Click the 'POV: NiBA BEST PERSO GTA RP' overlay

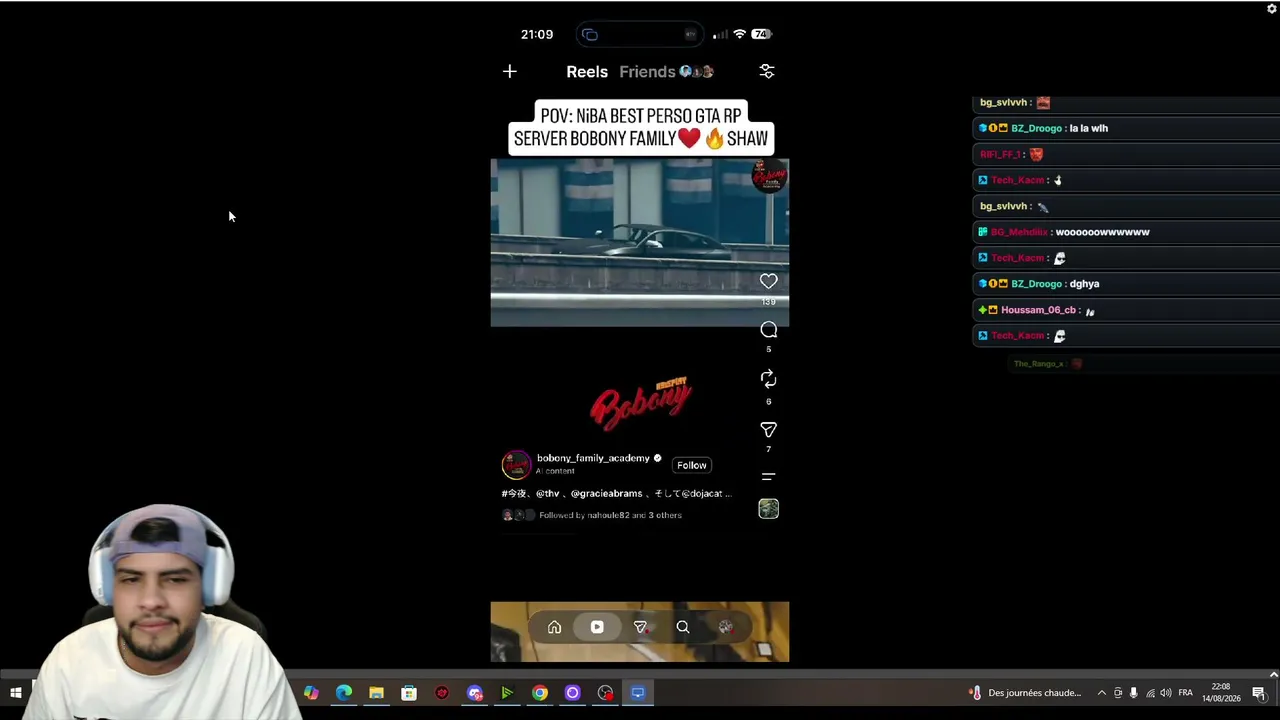(x=640, y=127)
